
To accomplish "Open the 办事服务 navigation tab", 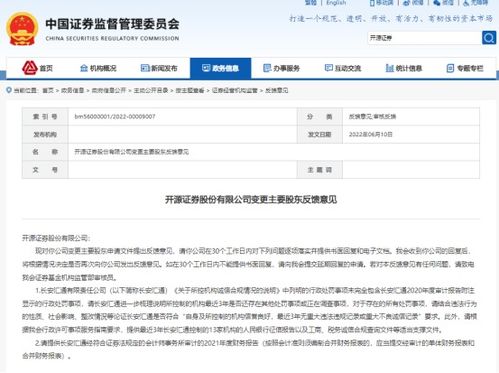I will [x=281, y=68].
